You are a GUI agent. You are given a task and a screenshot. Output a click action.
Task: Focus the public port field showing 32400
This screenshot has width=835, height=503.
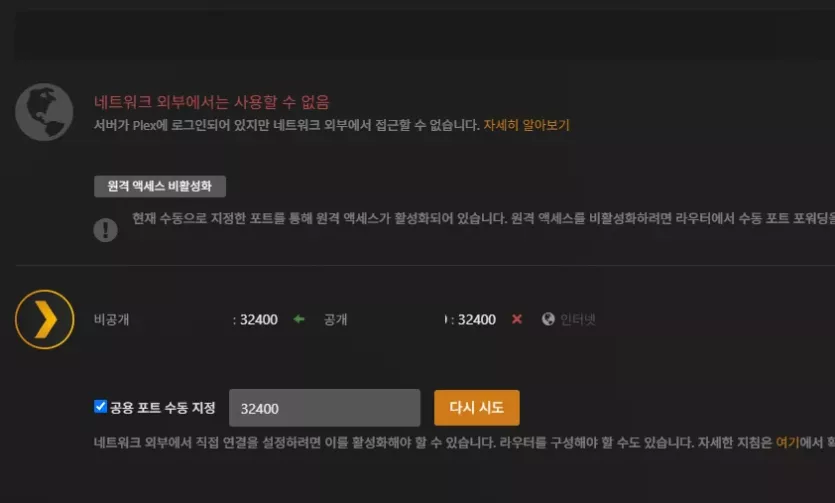(x=324, y=408)
